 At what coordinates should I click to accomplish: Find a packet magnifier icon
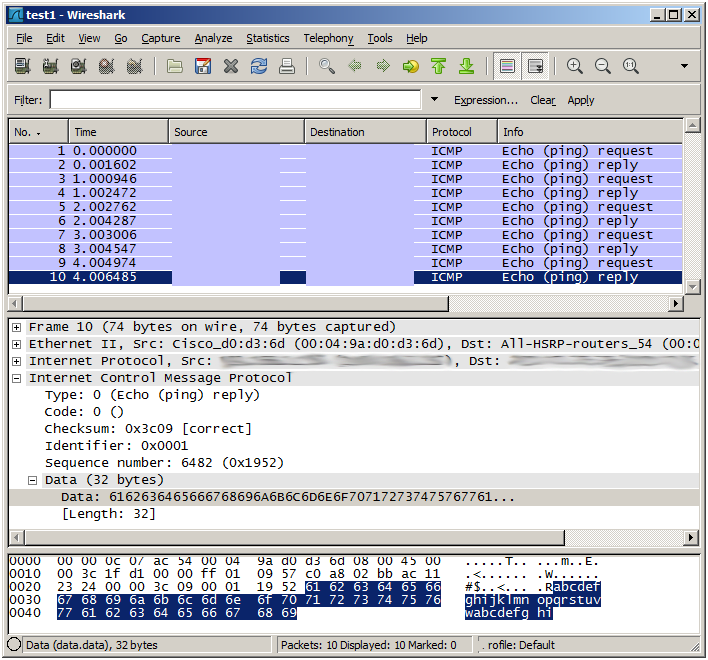(327, 66)
